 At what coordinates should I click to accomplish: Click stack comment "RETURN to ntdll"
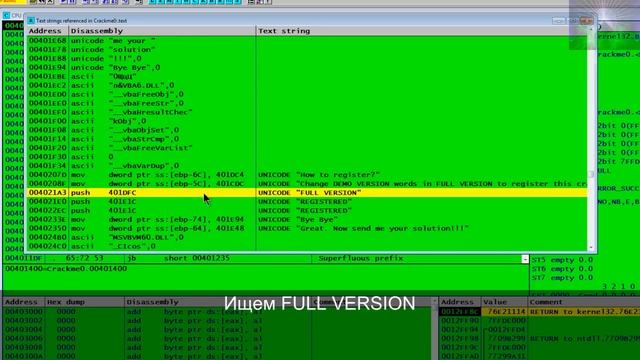[585, 339]
